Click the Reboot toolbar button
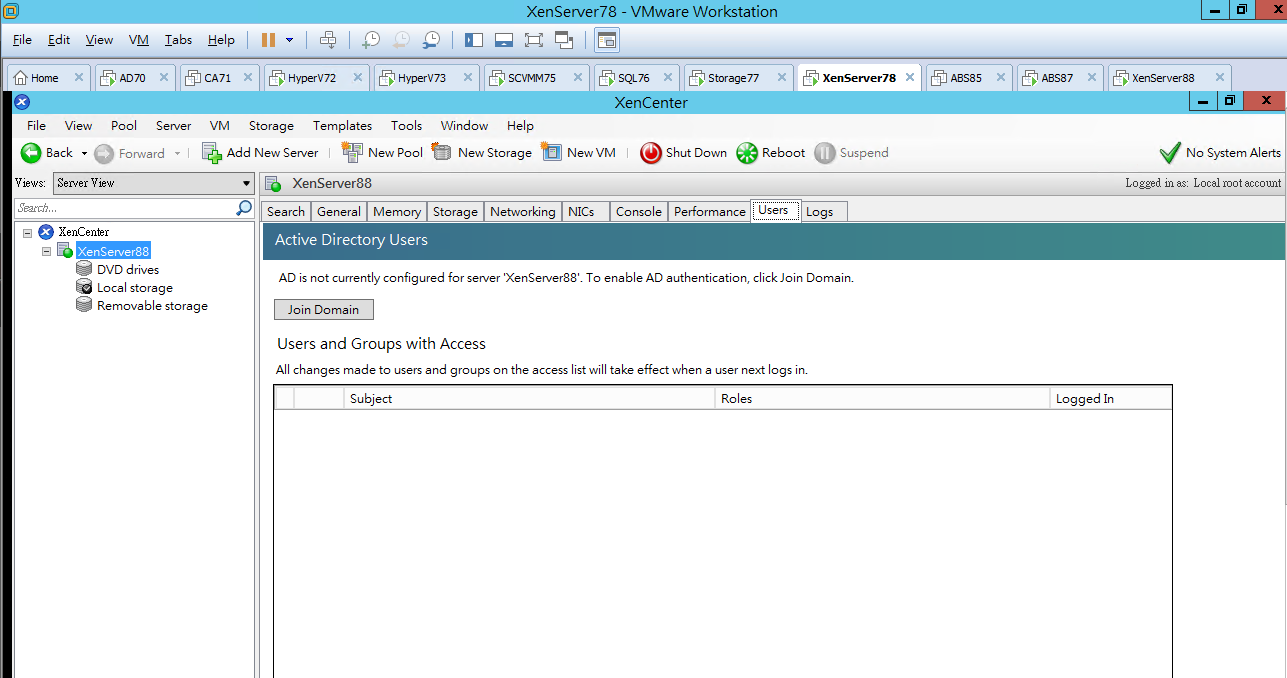Screen dimensions: 1287x678 point(770,153)
